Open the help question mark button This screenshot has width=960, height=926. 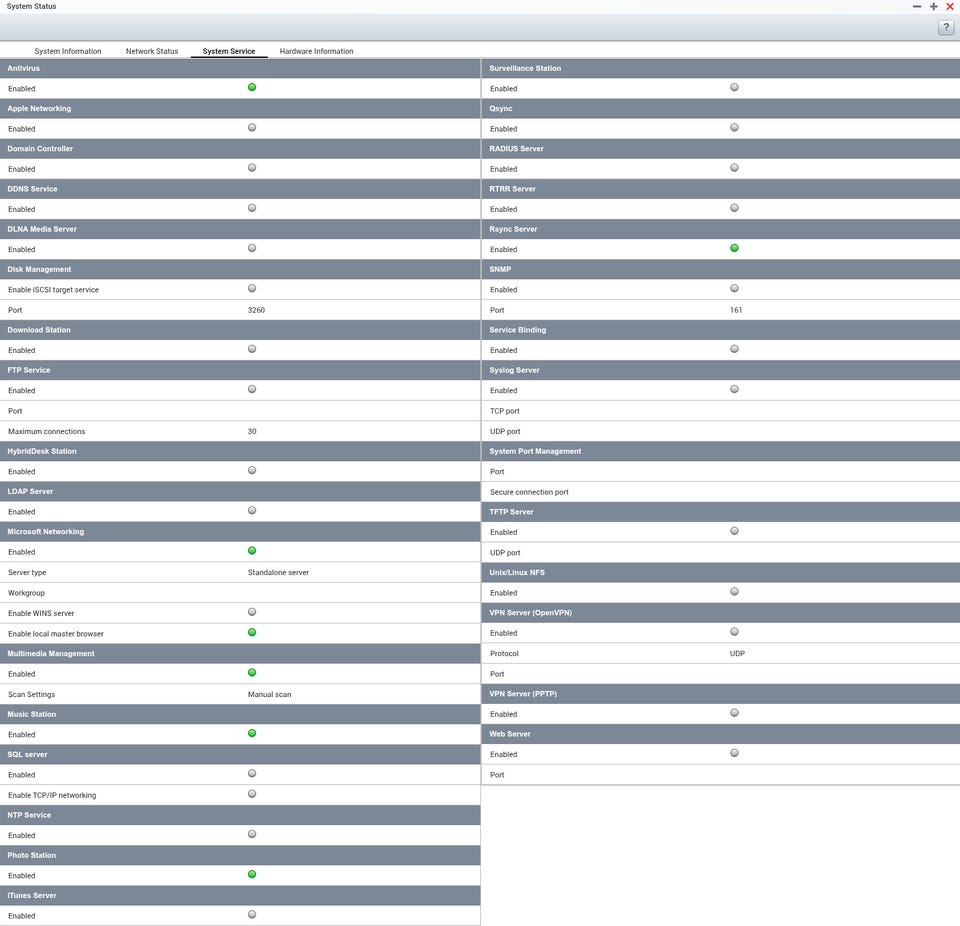click(x=946, y=28)
